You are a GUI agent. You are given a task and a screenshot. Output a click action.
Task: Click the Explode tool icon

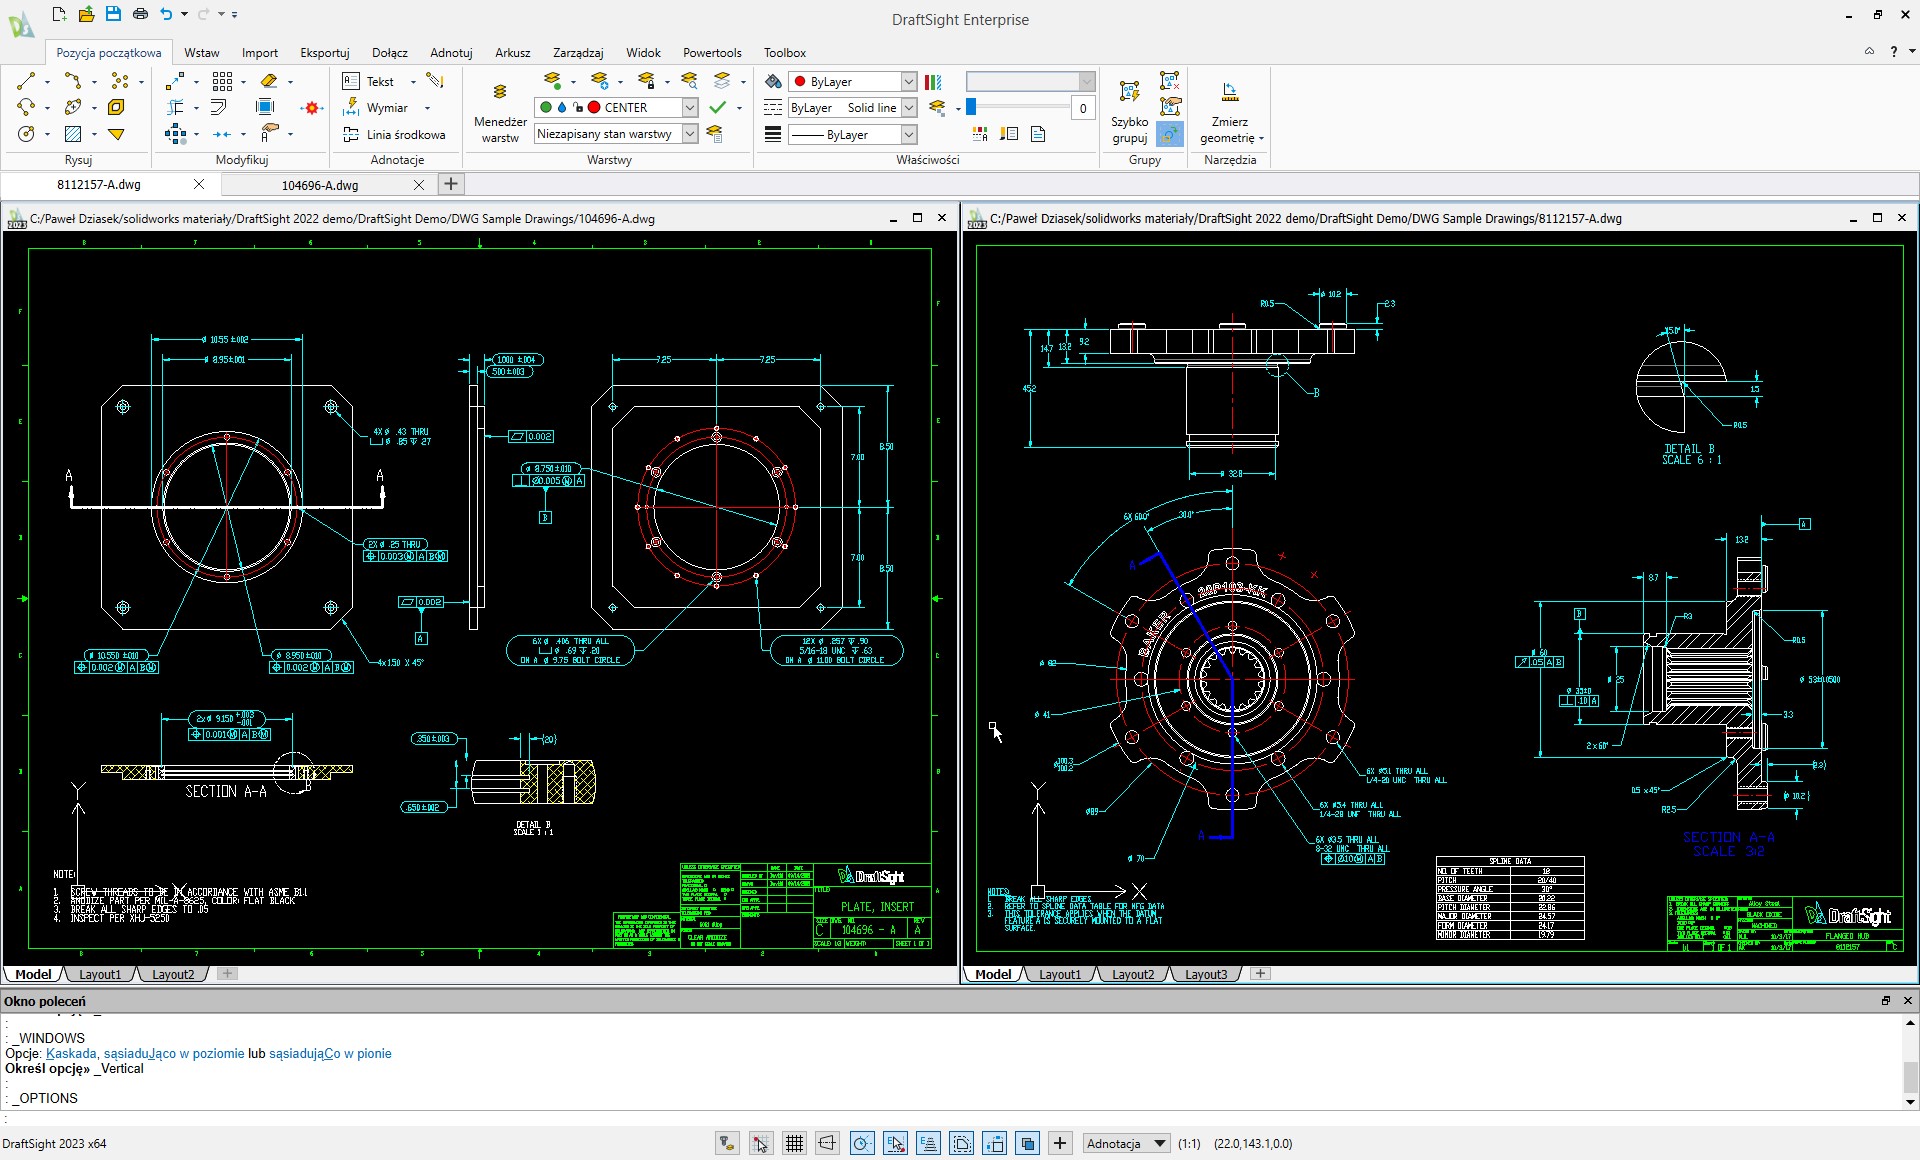(312, 108)
